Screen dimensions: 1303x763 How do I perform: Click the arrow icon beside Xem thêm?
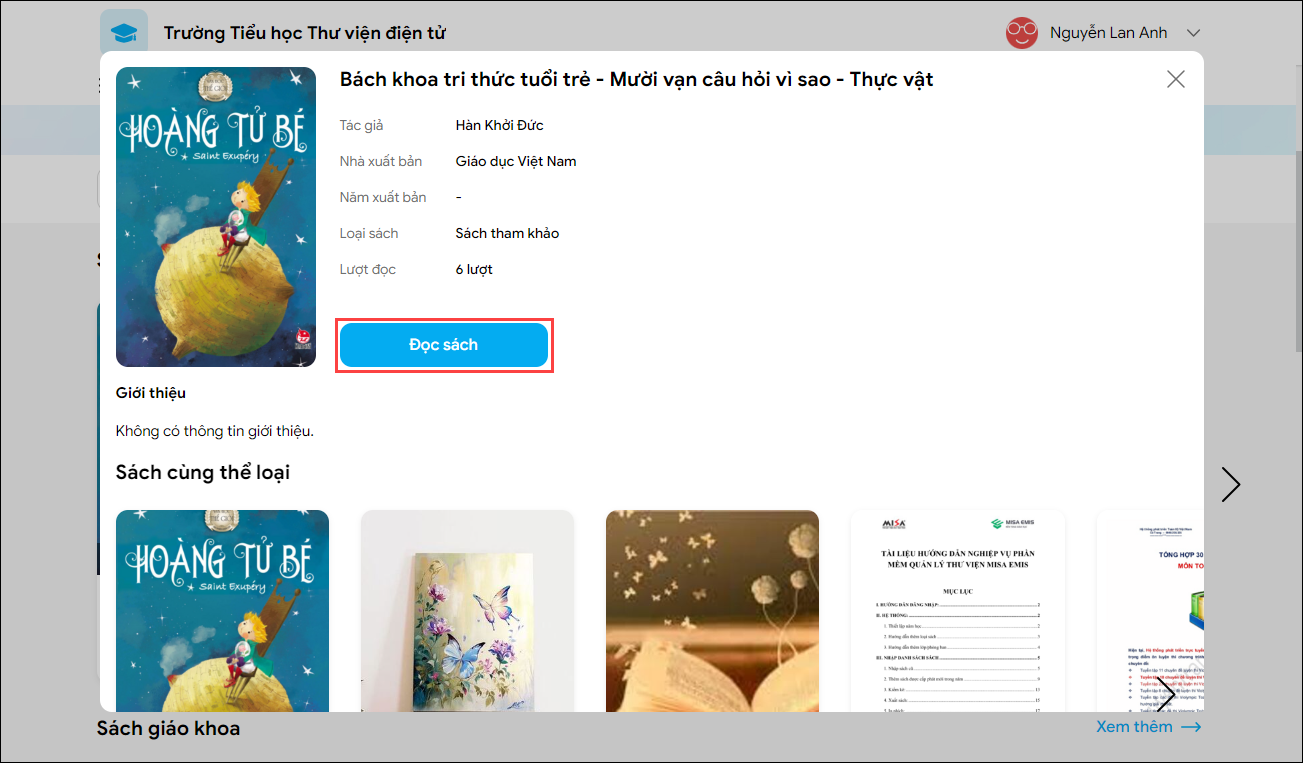(1191, 727)
